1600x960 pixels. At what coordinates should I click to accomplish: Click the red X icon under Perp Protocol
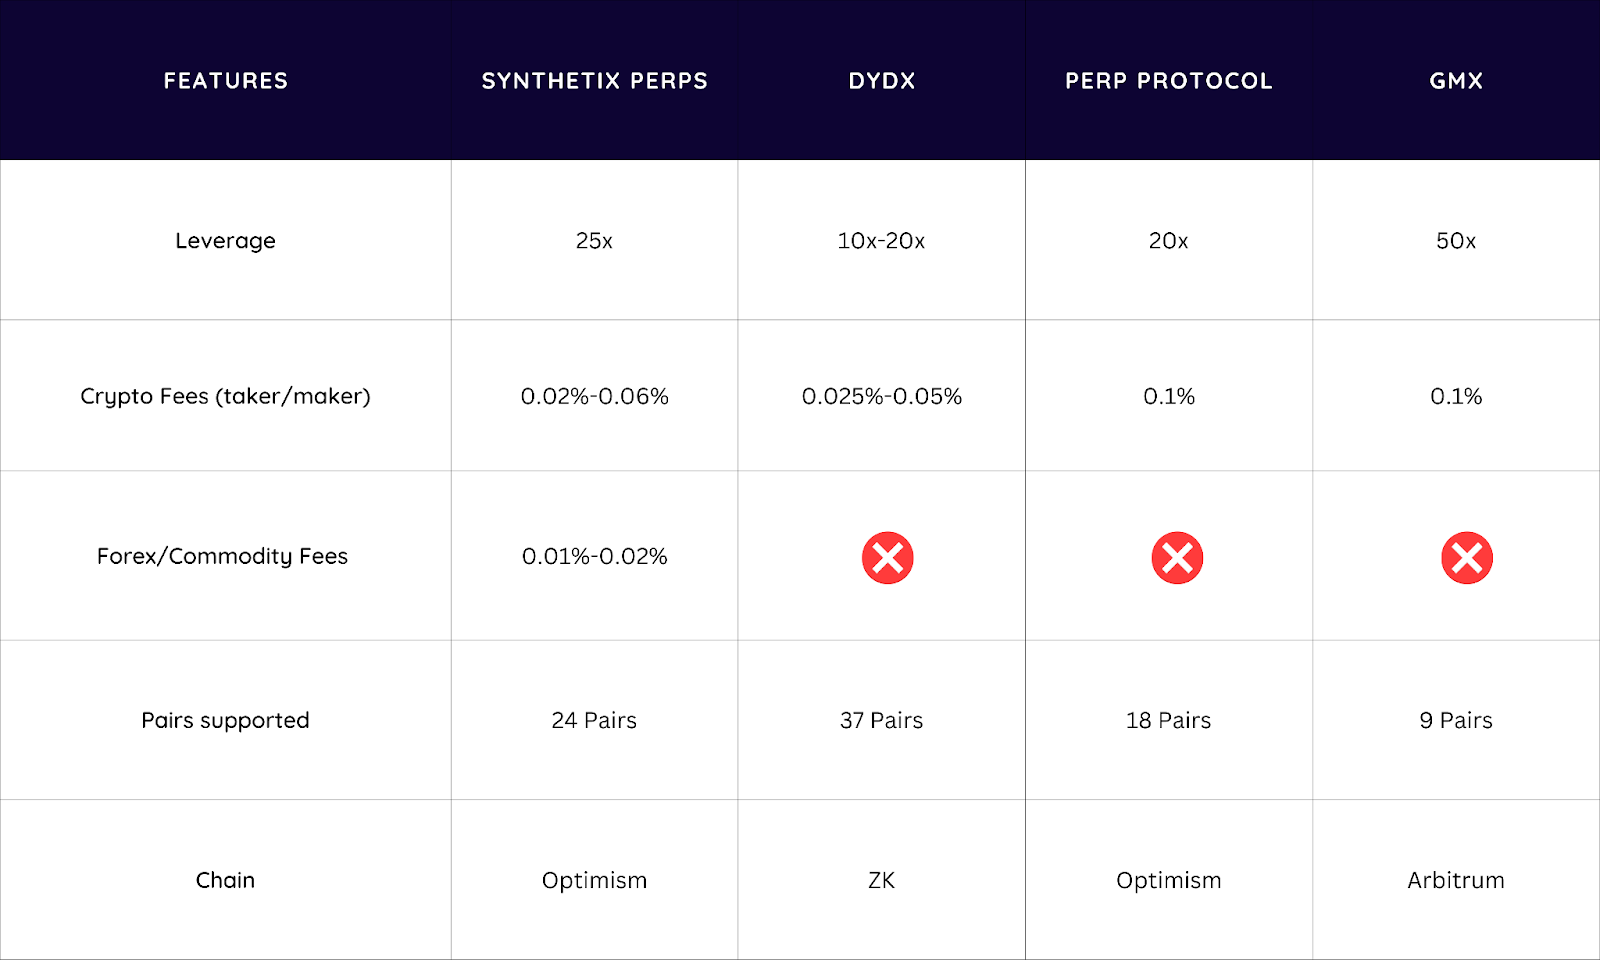(x=1177, y=558)
